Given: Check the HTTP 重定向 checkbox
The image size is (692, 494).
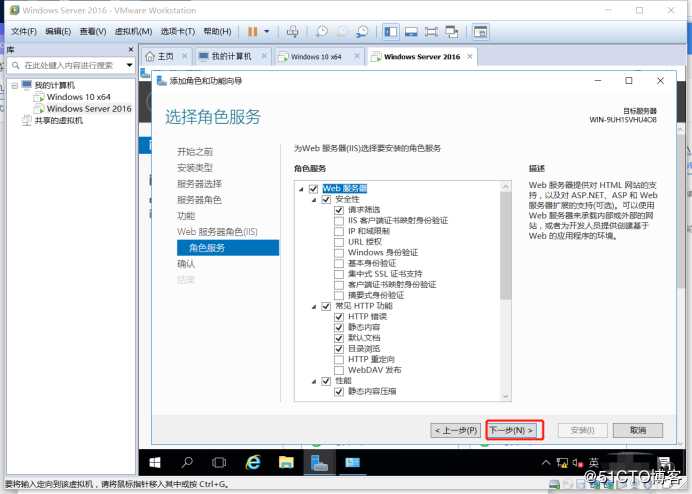Looking at the screenshot, I should pos(339,359).
